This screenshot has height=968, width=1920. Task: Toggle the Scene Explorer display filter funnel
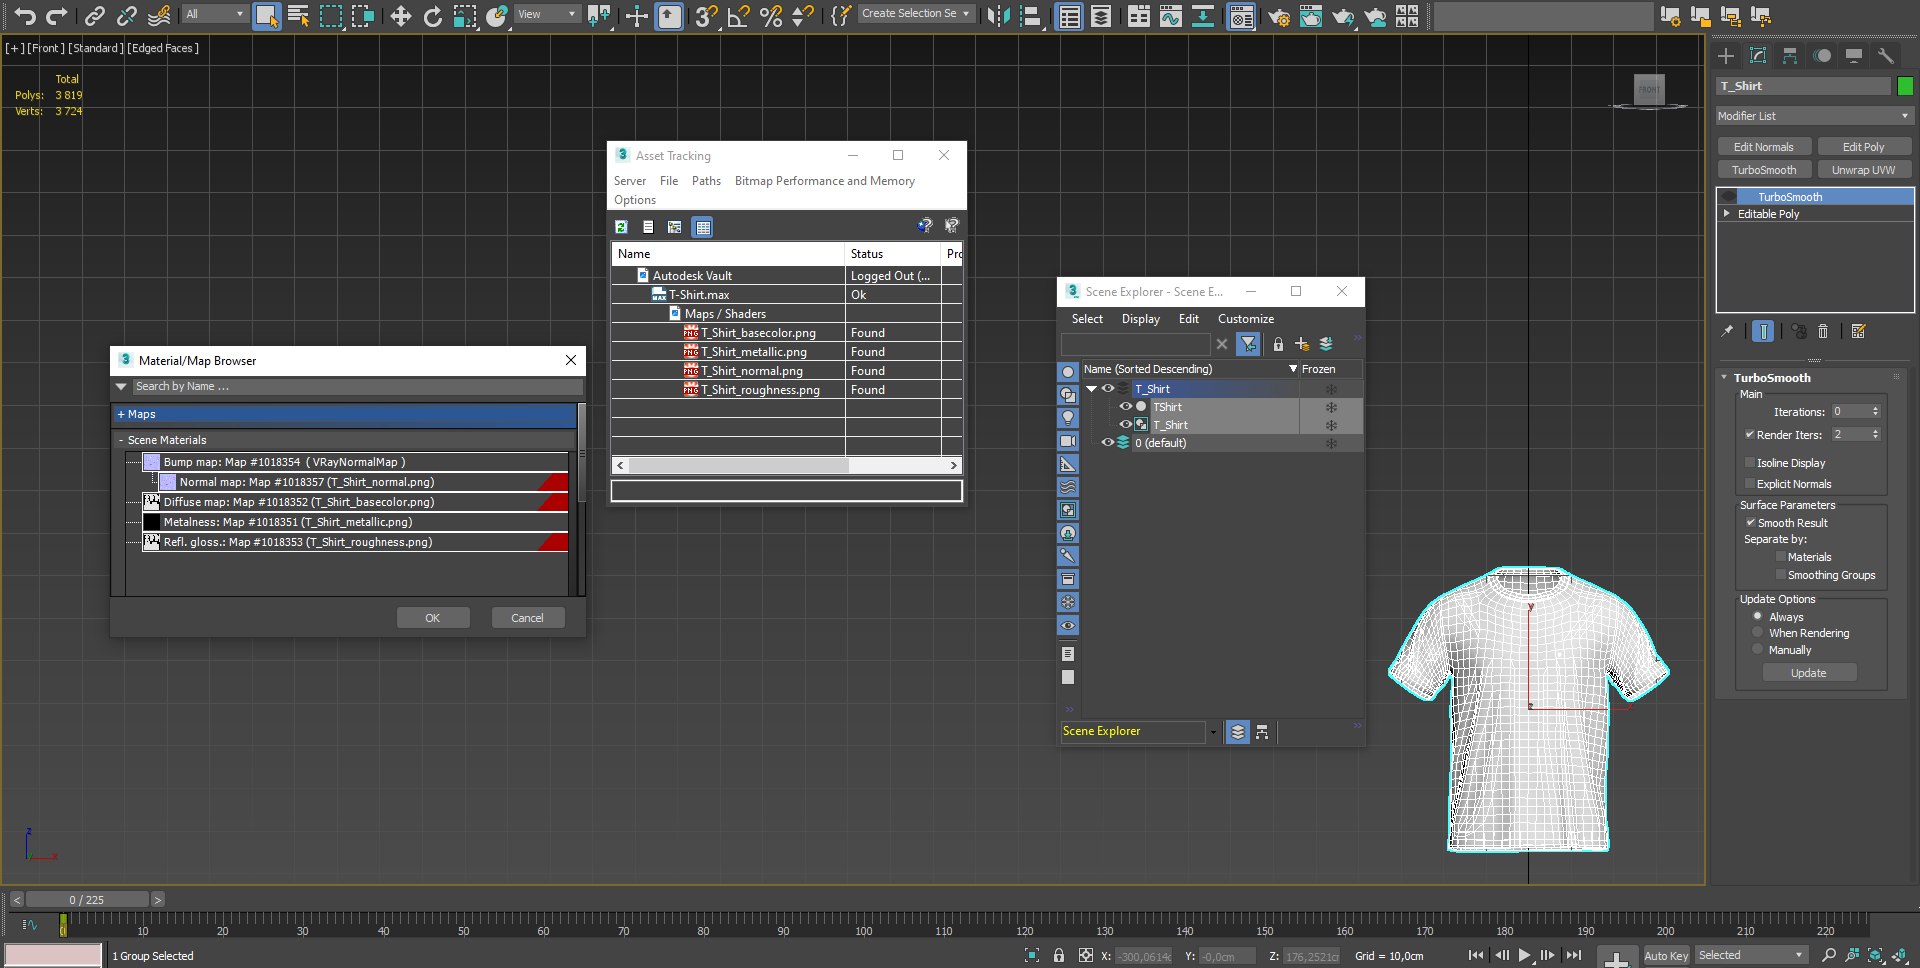click(1249, 344)
